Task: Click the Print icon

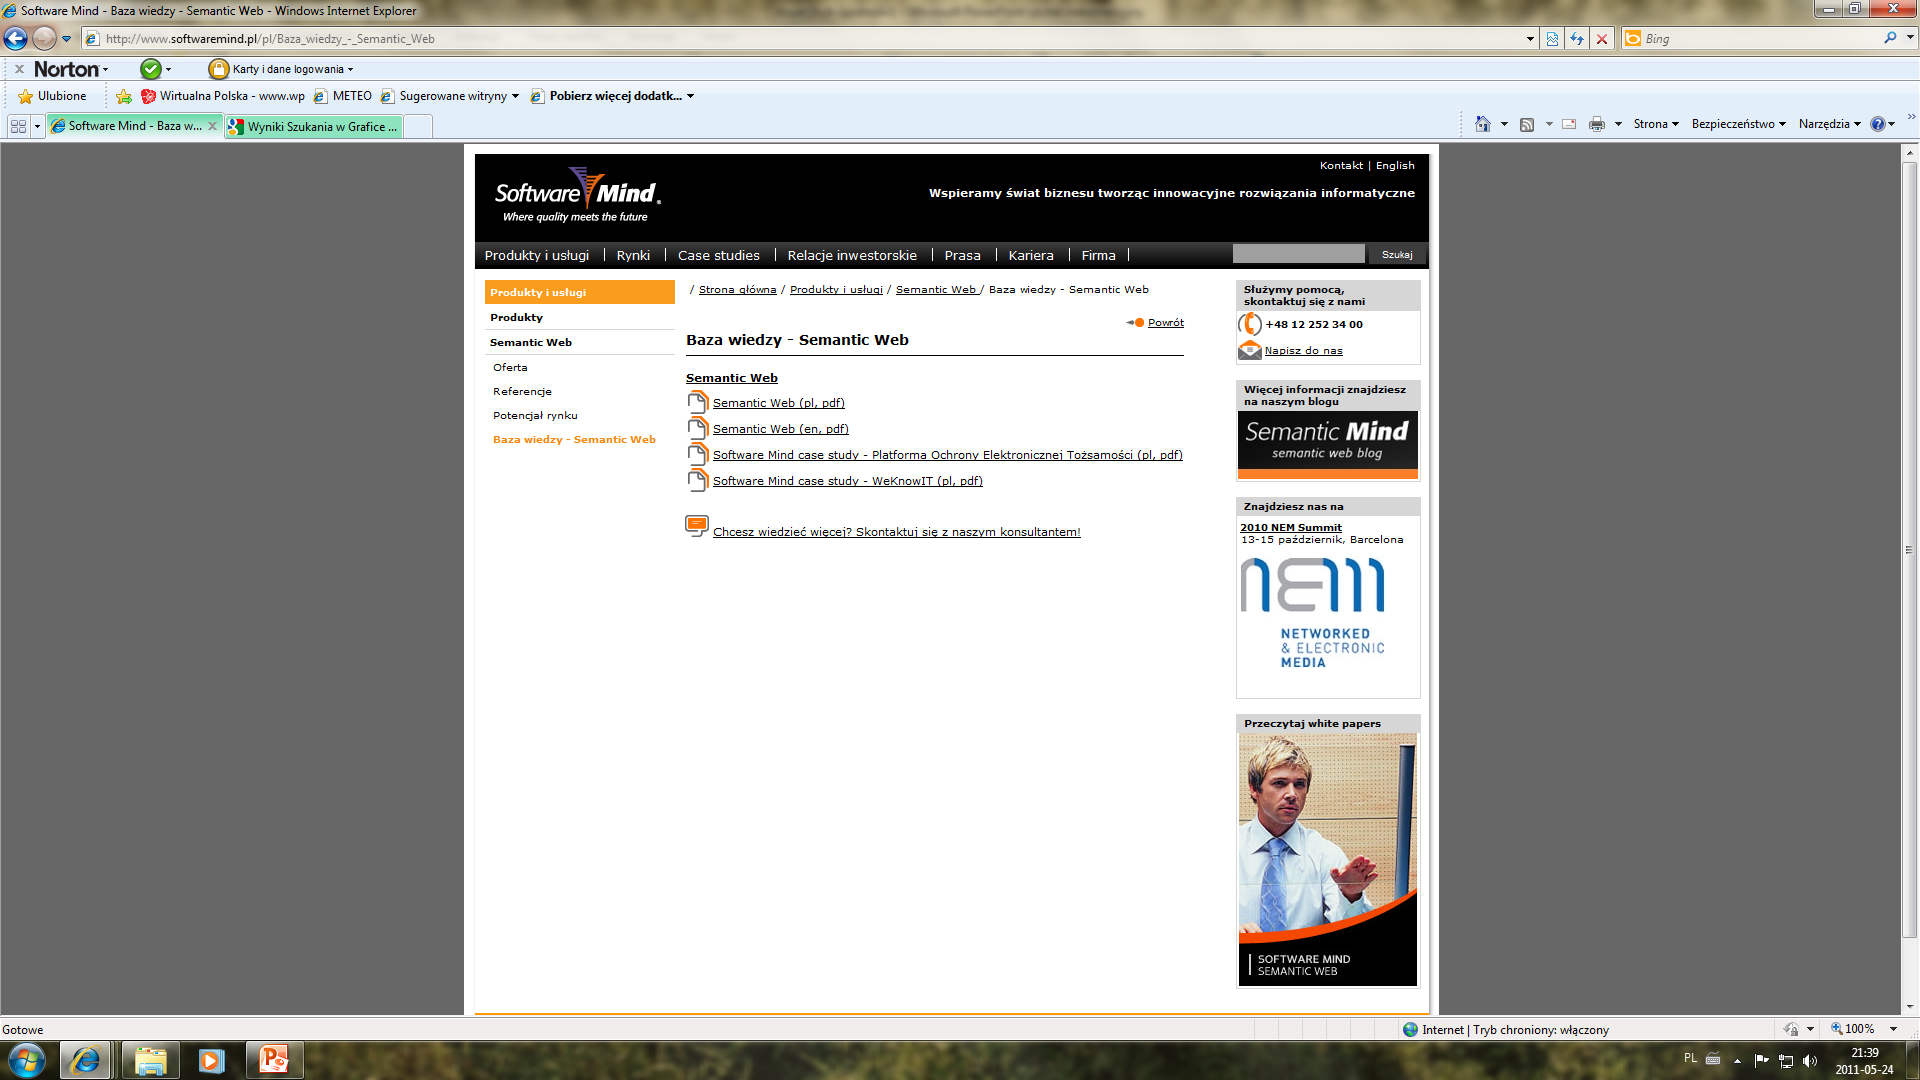Action: pos(1597,124)
